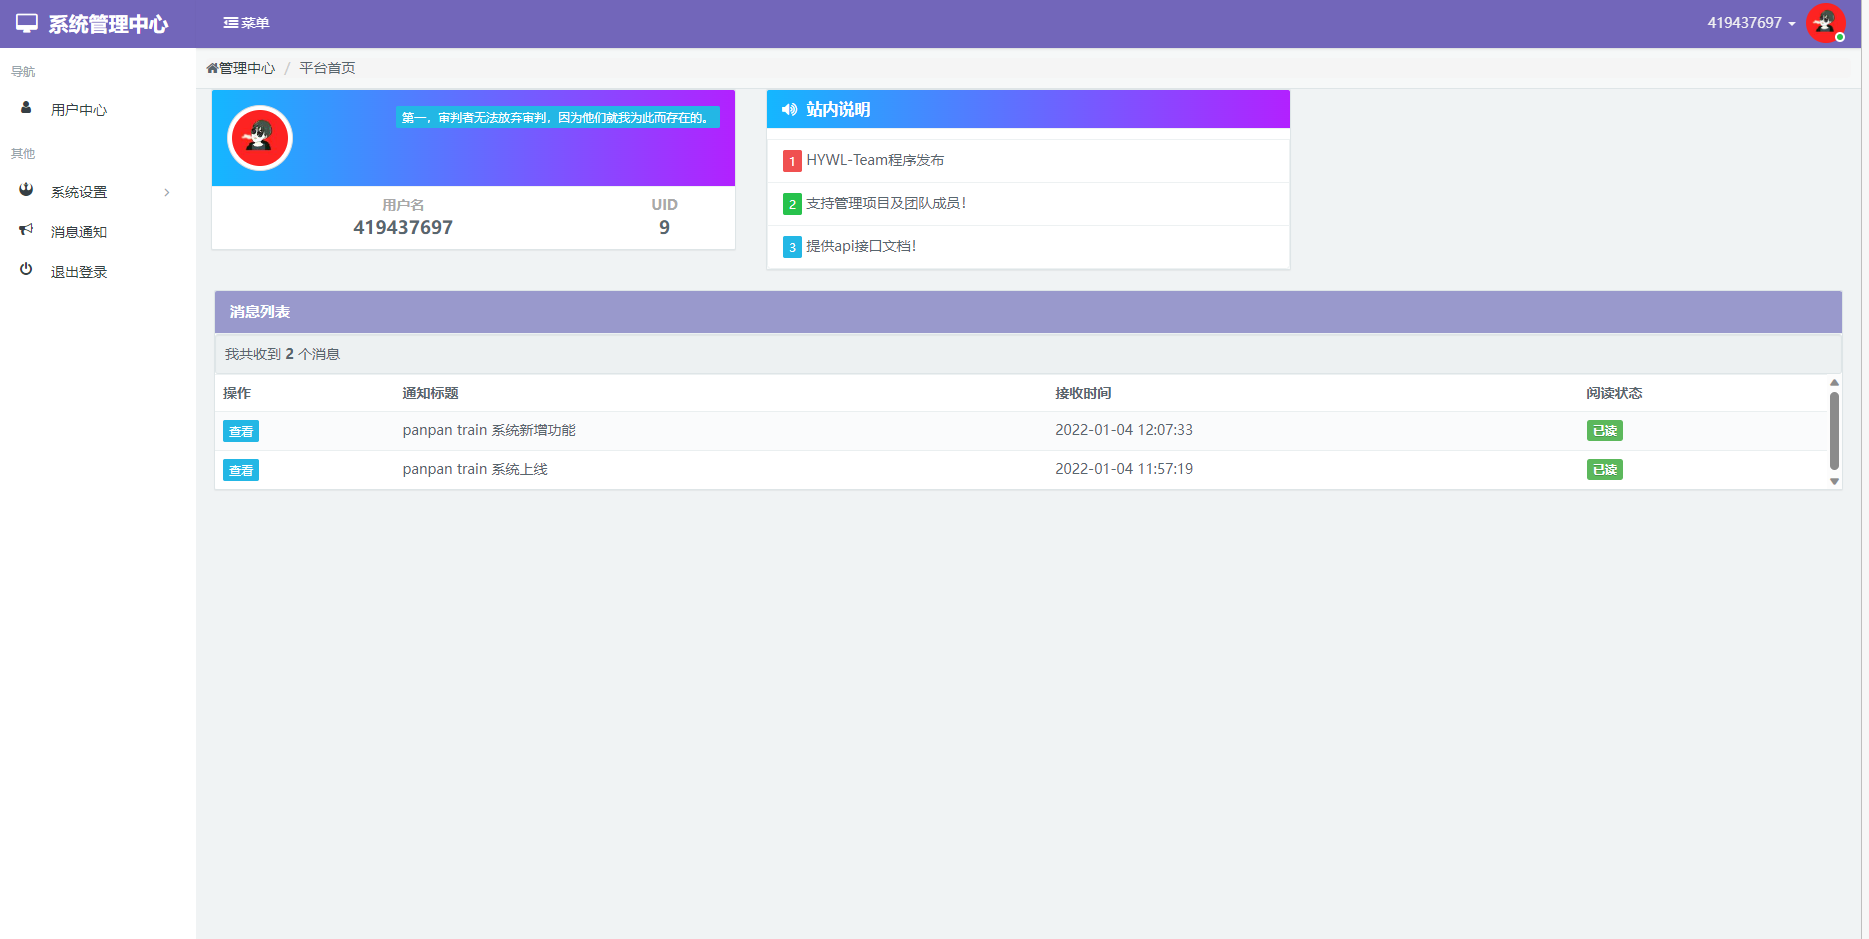View the 系统上线 message with 查看
Image resolution: width=1869 pixels, height=939 pixels.
click(241, 470)
